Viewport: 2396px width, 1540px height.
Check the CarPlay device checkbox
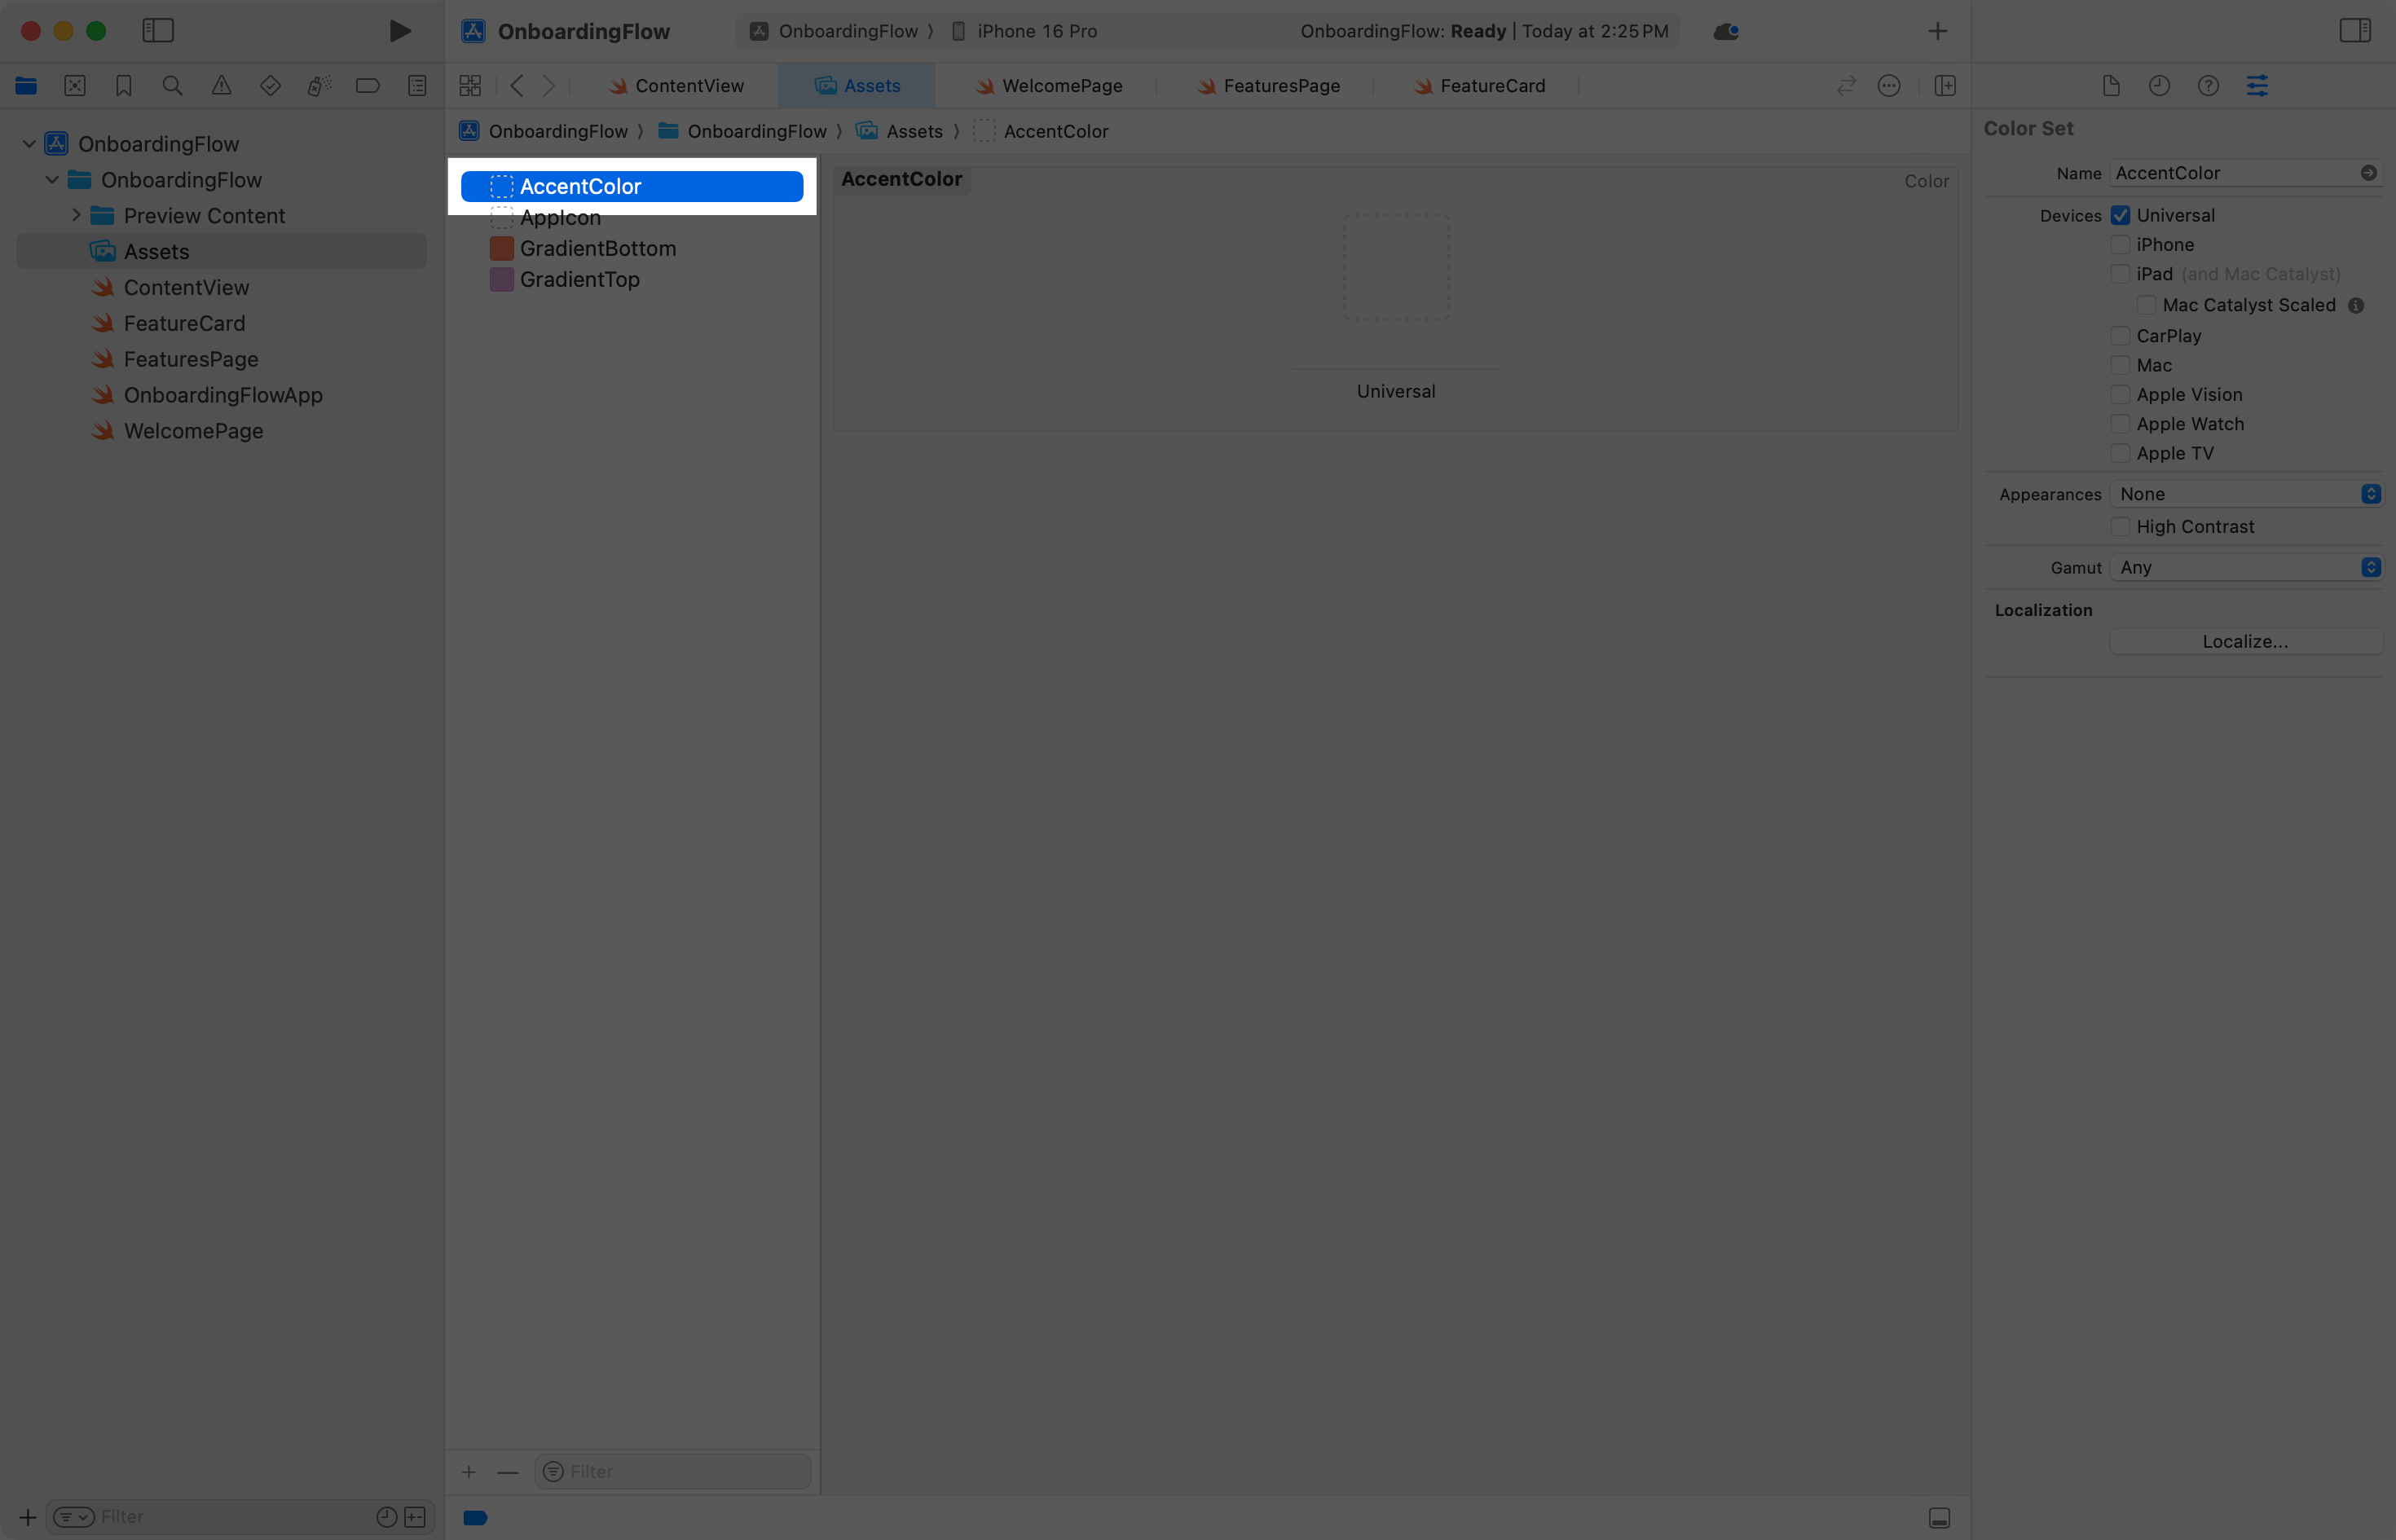tap(2120, 336)
